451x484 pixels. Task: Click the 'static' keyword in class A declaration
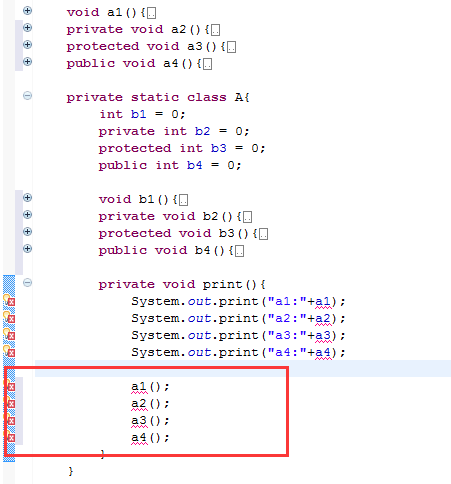click(x=155, y=97)
